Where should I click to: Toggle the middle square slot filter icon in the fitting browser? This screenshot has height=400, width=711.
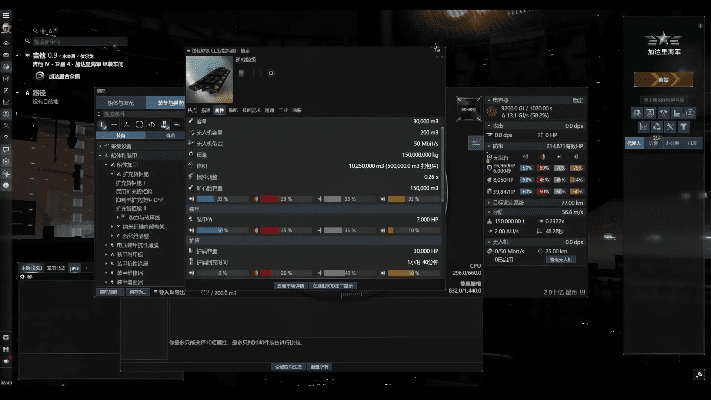pos(138,124)
